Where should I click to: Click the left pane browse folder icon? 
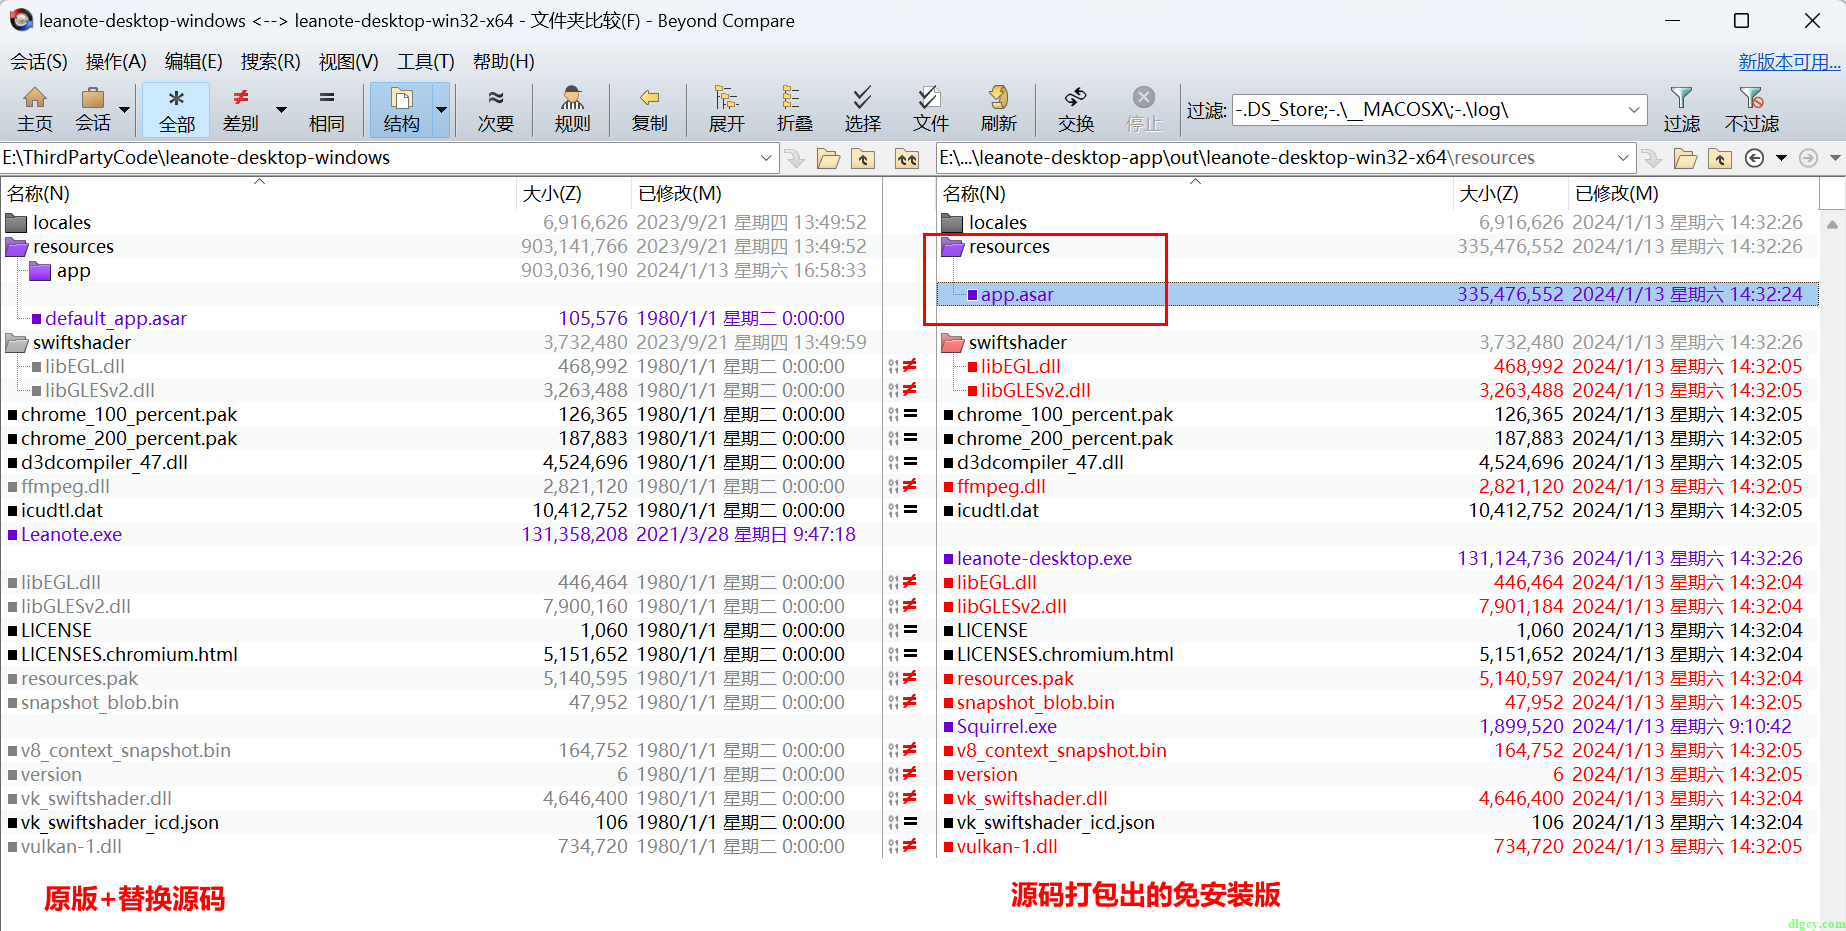point(828,158)
